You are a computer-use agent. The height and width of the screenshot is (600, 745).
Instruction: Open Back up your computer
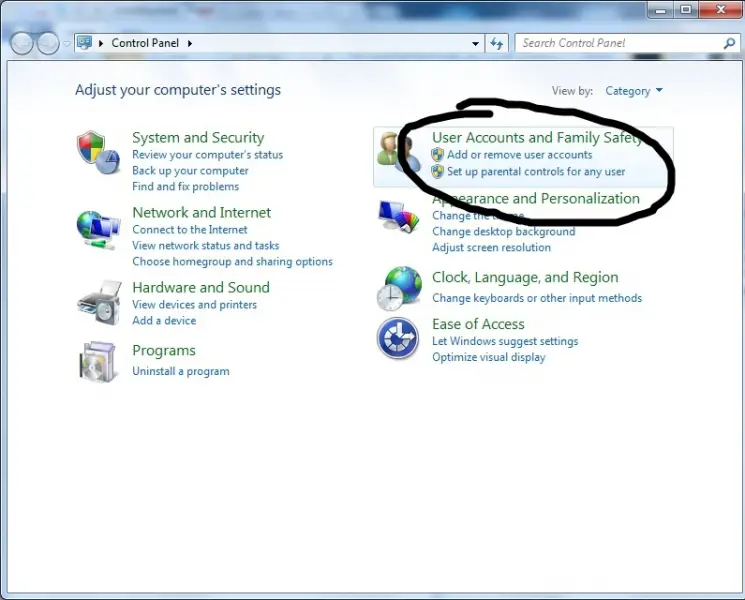click(x=190, y=170)
